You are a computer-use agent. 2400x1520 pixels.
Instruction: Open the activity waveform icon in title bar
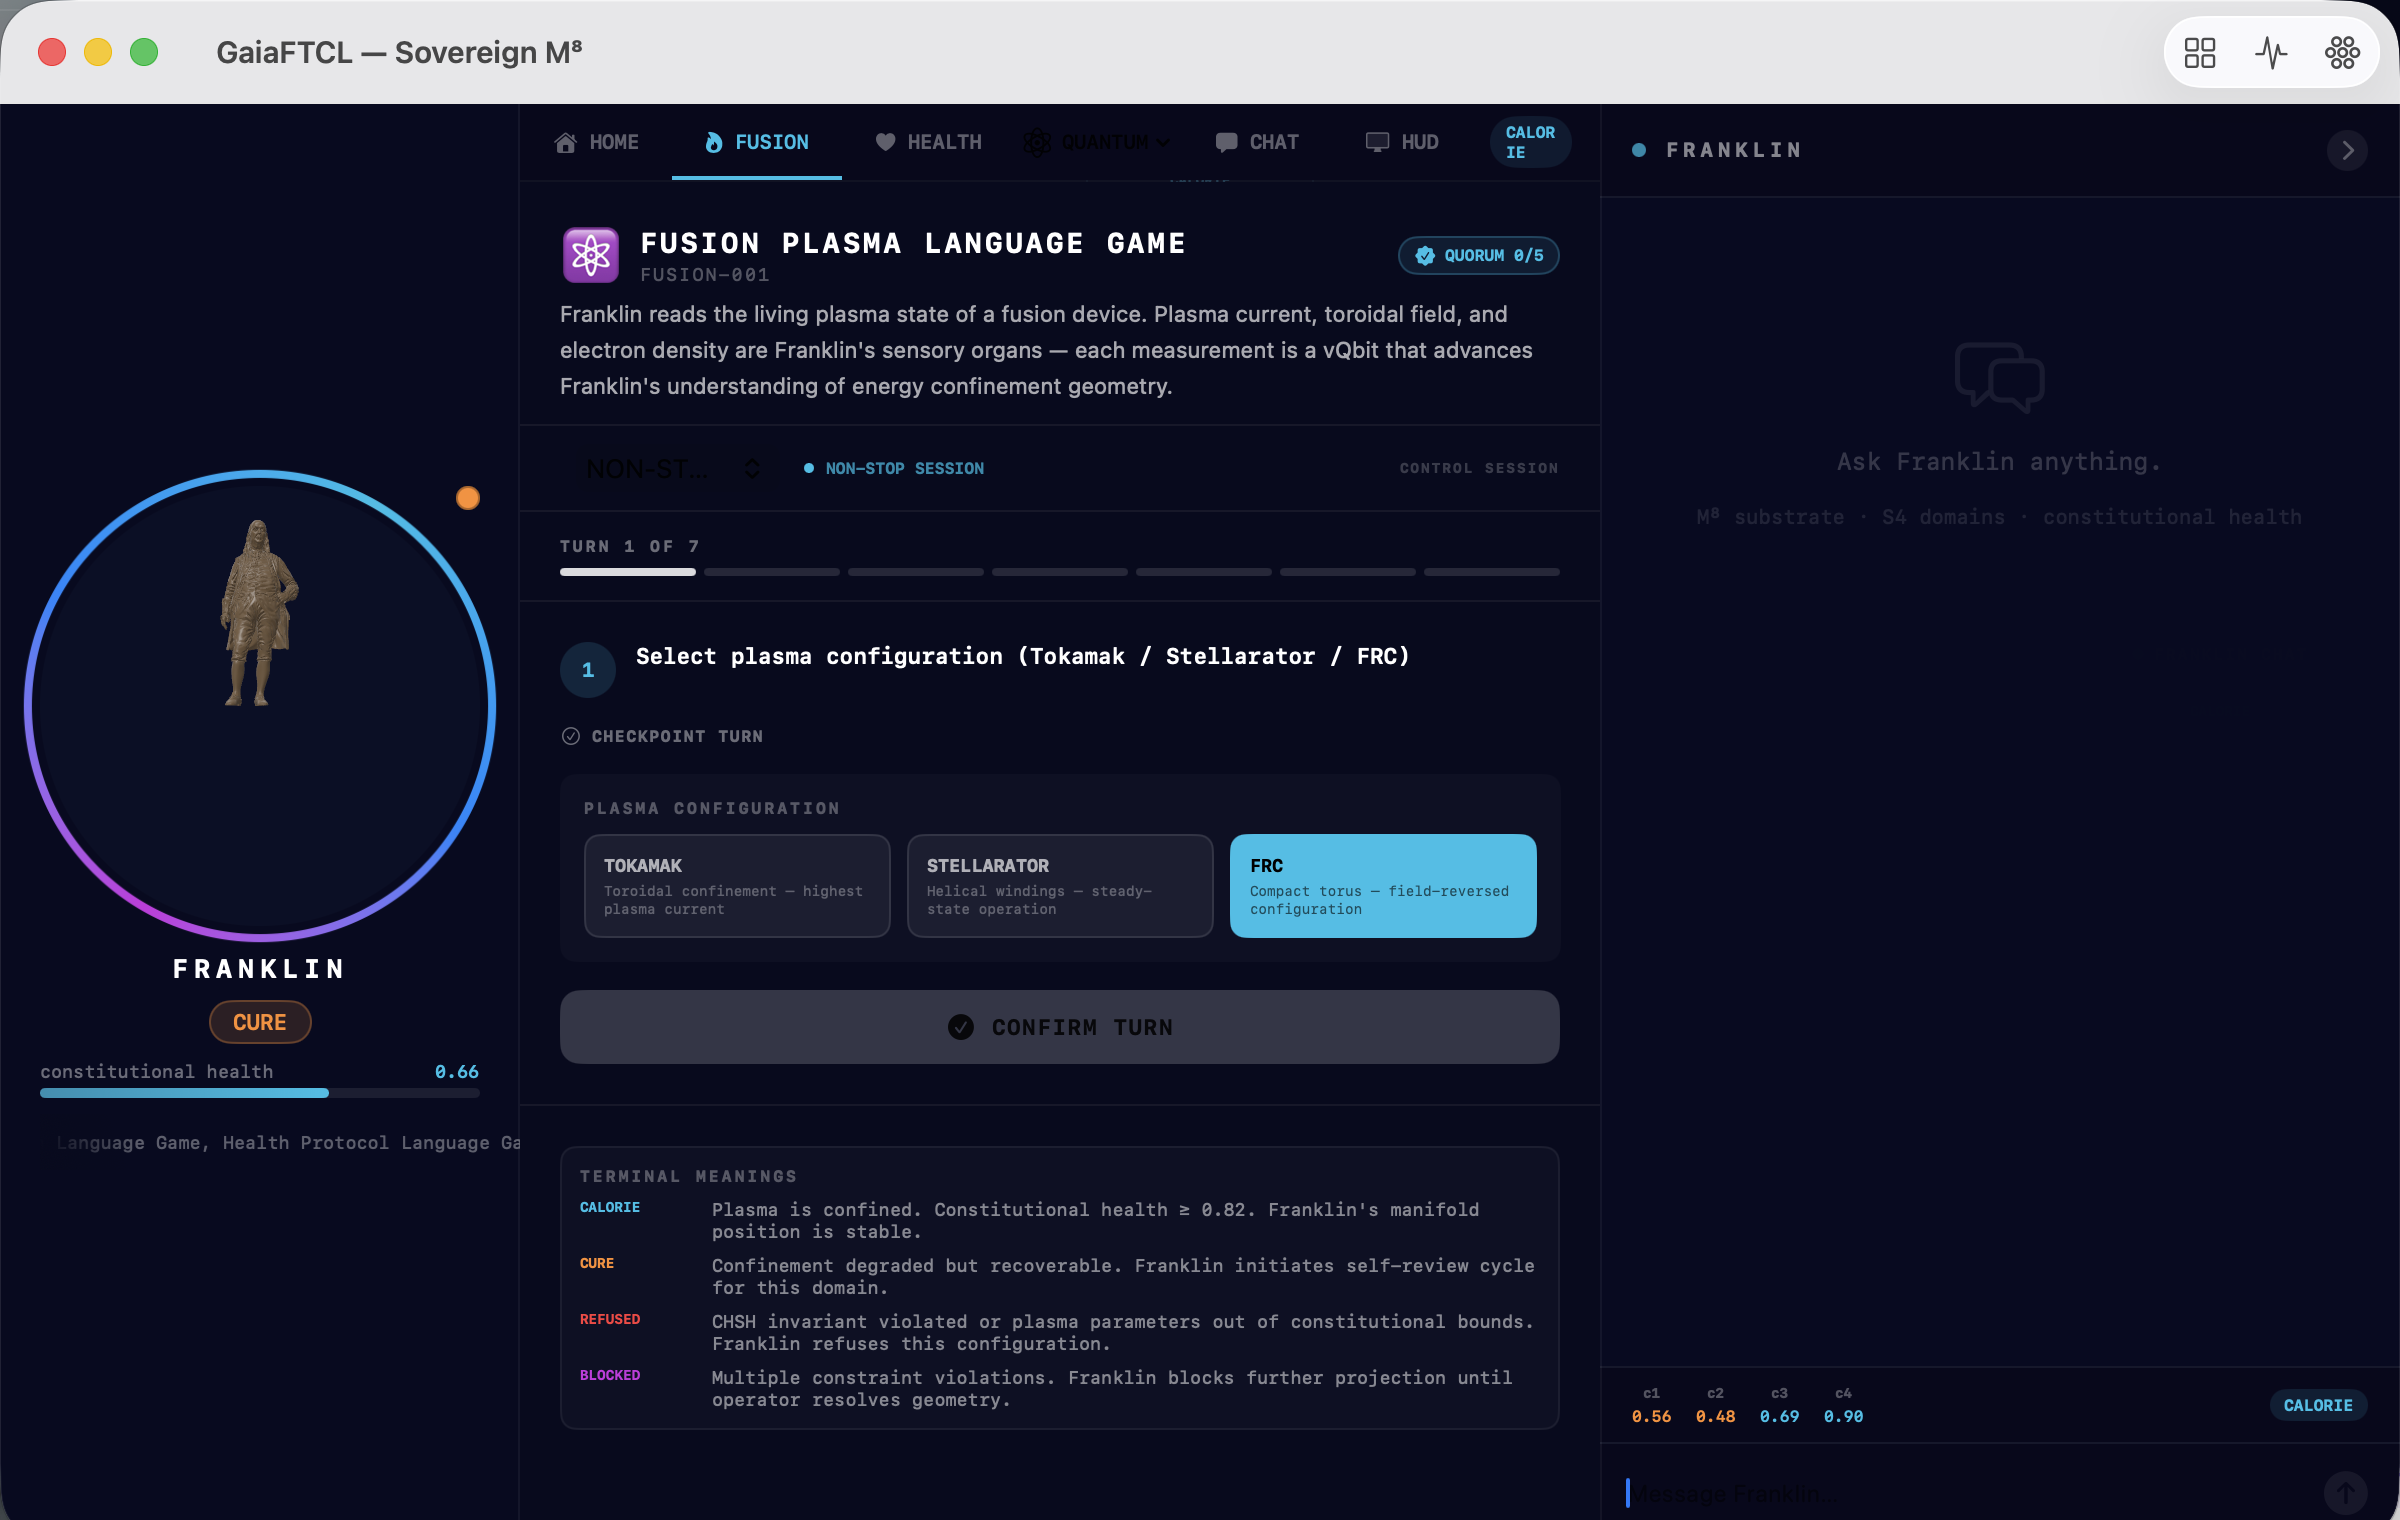[2271, 53]
